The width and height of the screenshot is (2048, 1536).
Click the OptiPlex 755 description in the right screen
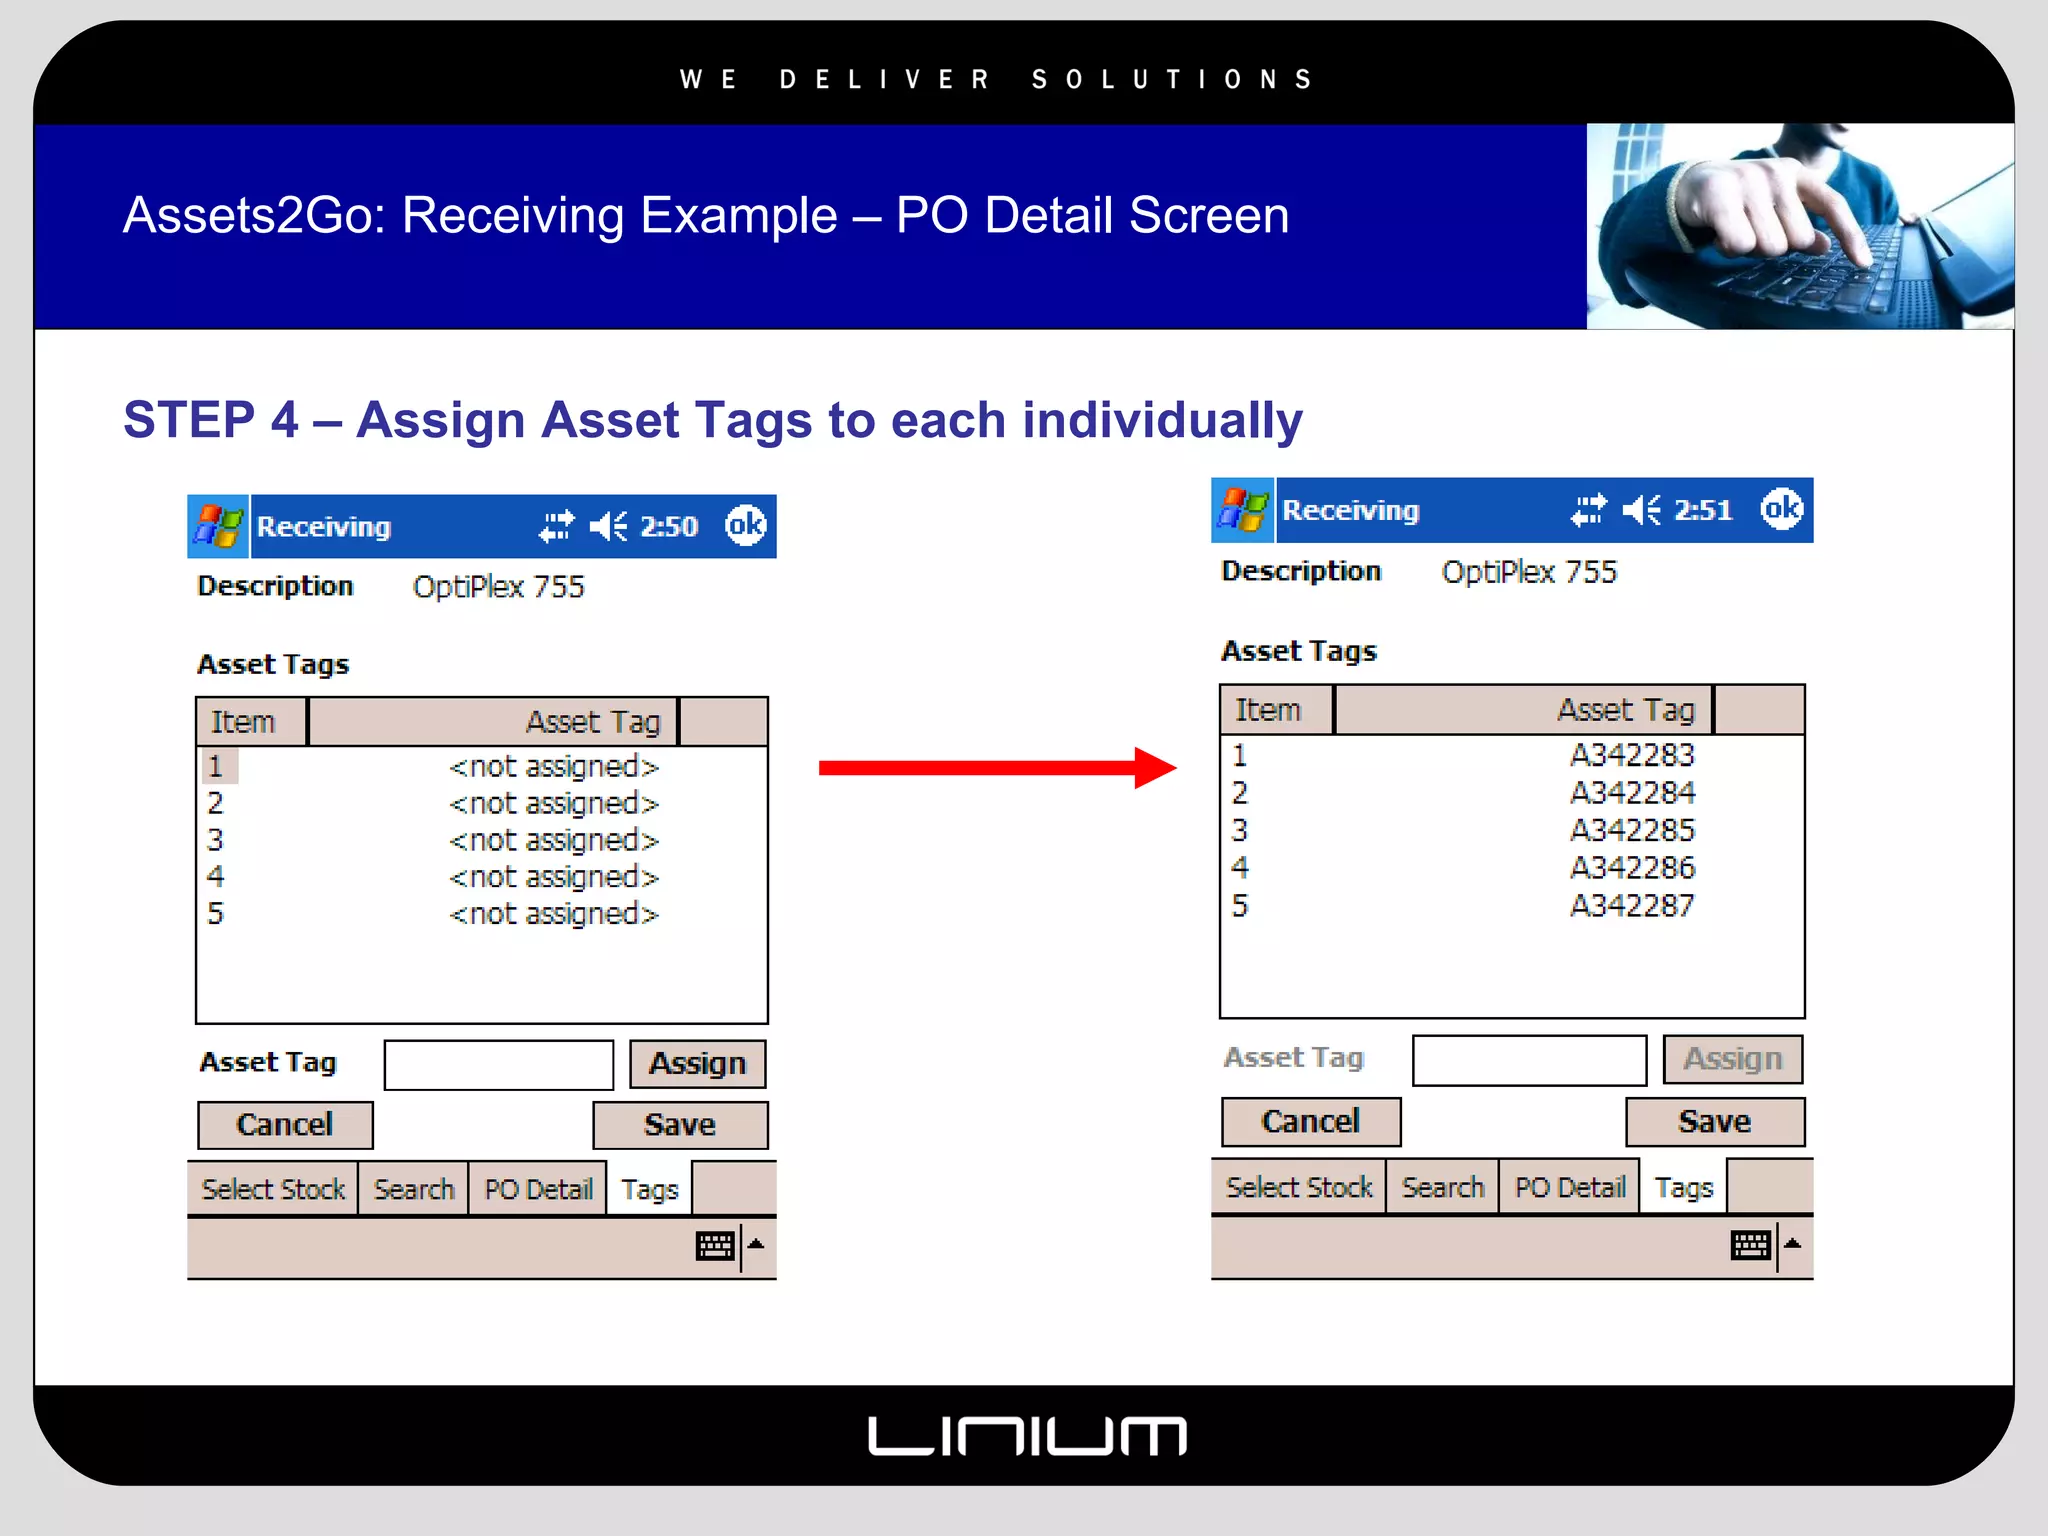[x=1529, y=572]
